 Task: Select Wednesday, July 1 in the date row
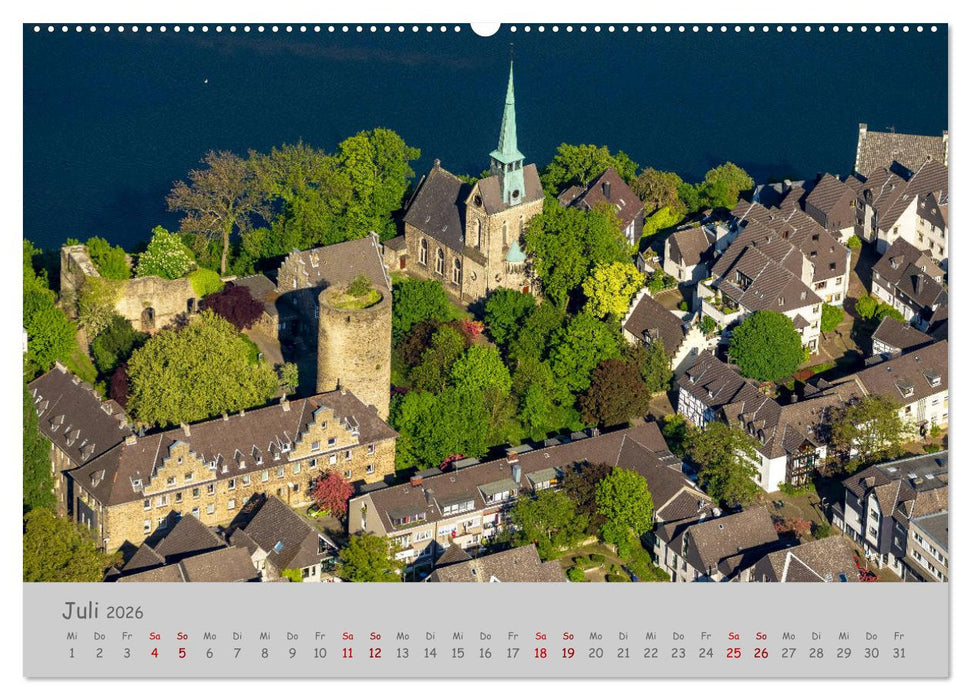(x=71, y=653)
